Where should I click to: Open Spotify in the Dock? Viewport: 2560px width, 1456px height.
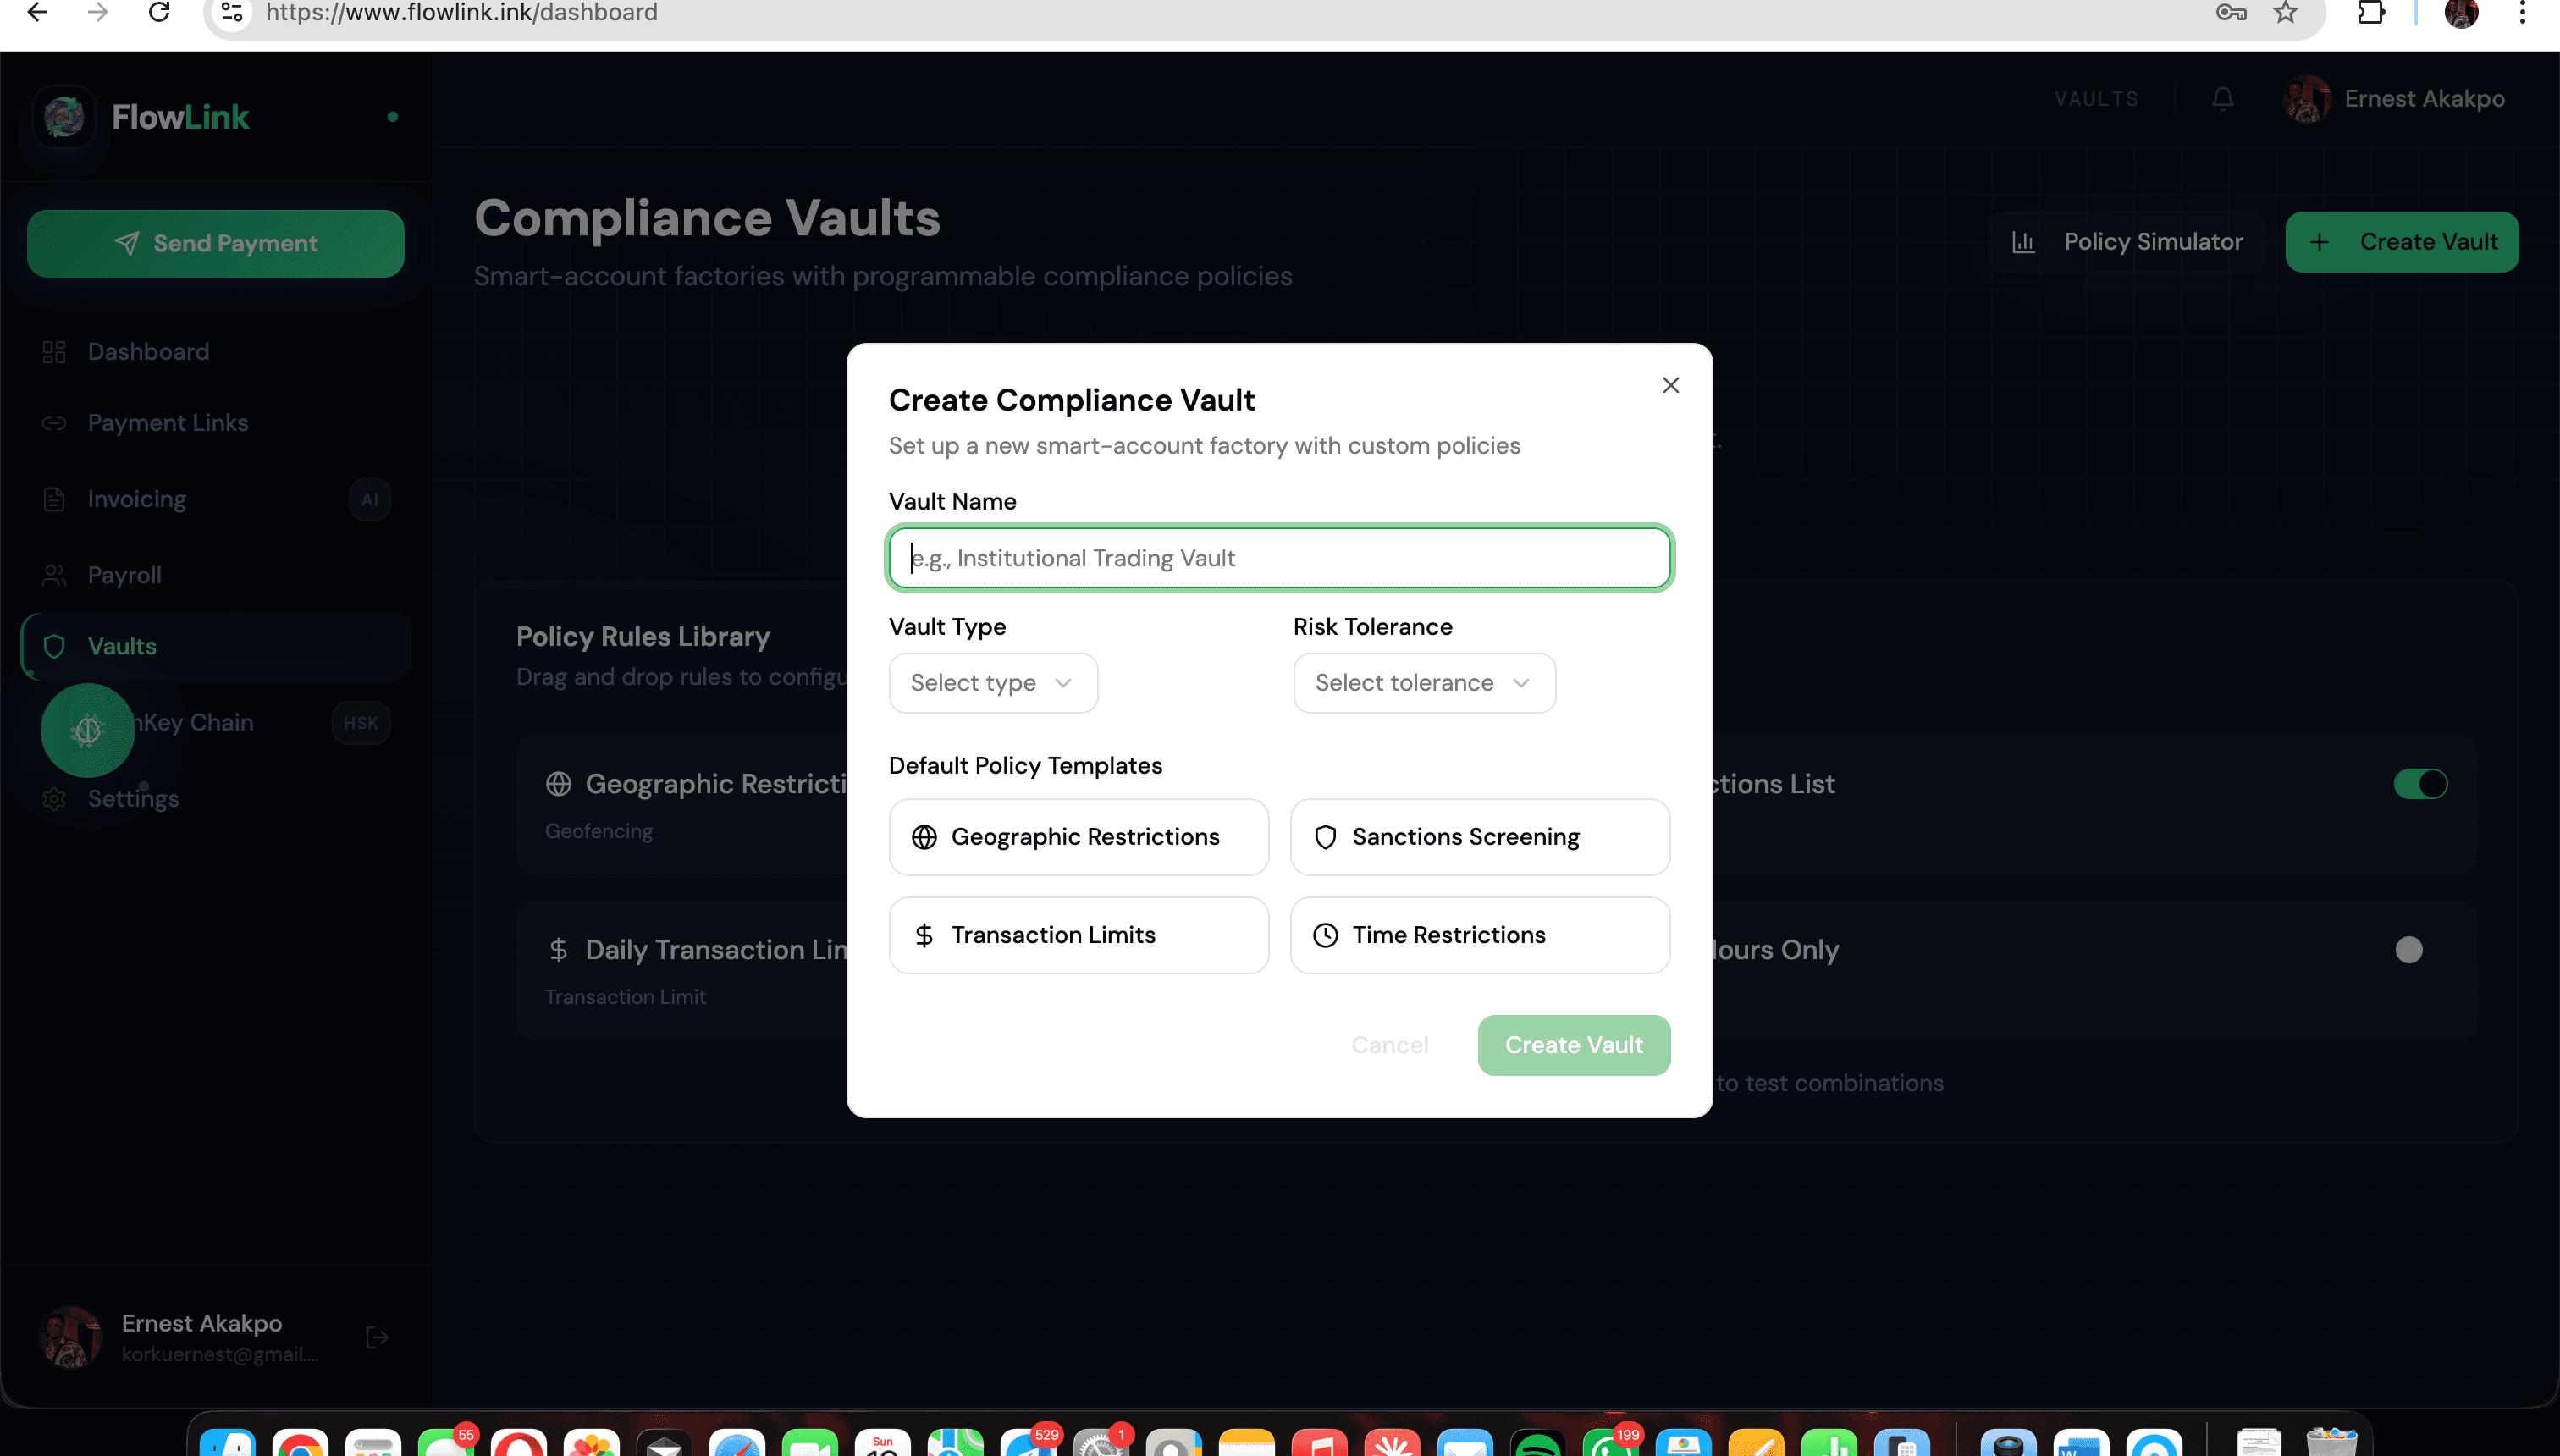1538,1444
